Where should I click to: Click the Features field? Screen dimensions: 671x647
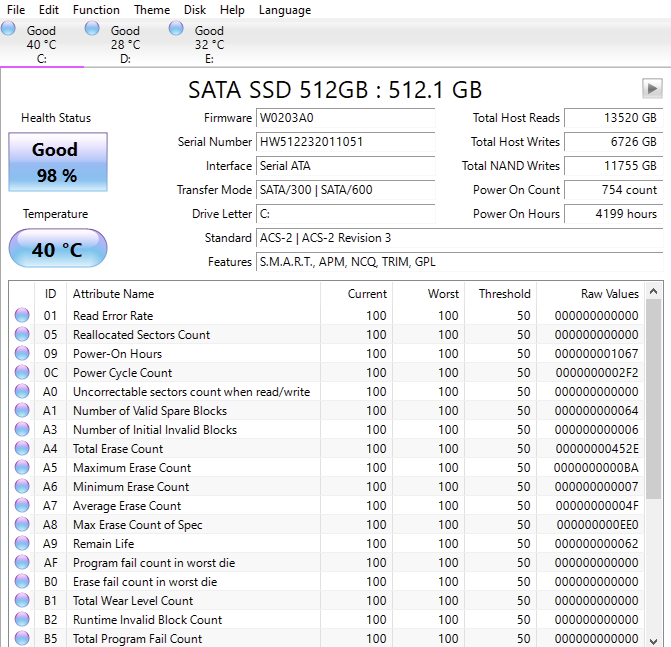click(x=460, y=261)
